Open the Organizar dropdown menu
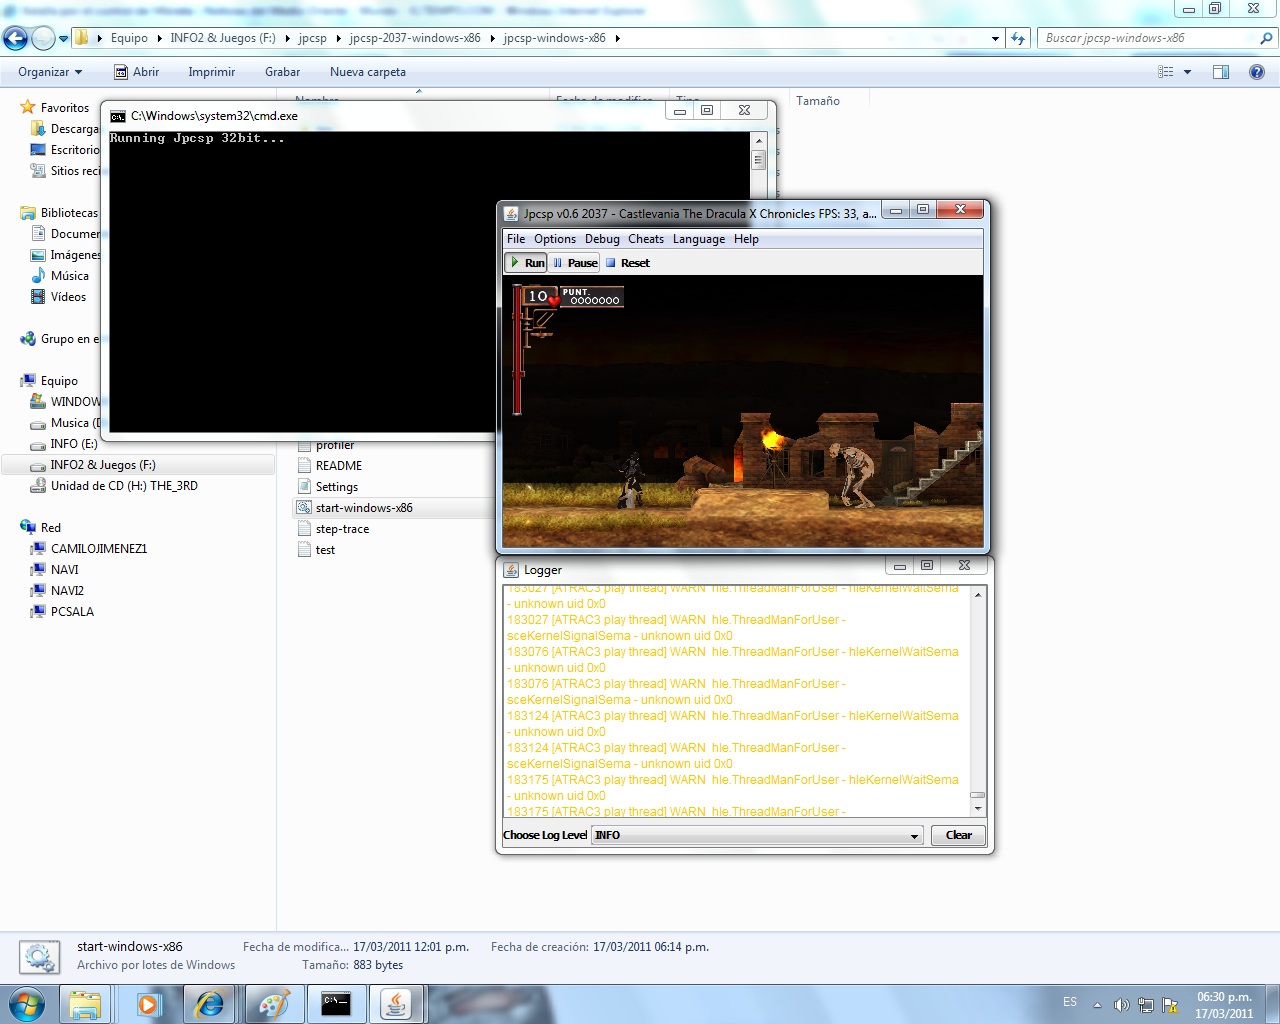 (50, 72)
